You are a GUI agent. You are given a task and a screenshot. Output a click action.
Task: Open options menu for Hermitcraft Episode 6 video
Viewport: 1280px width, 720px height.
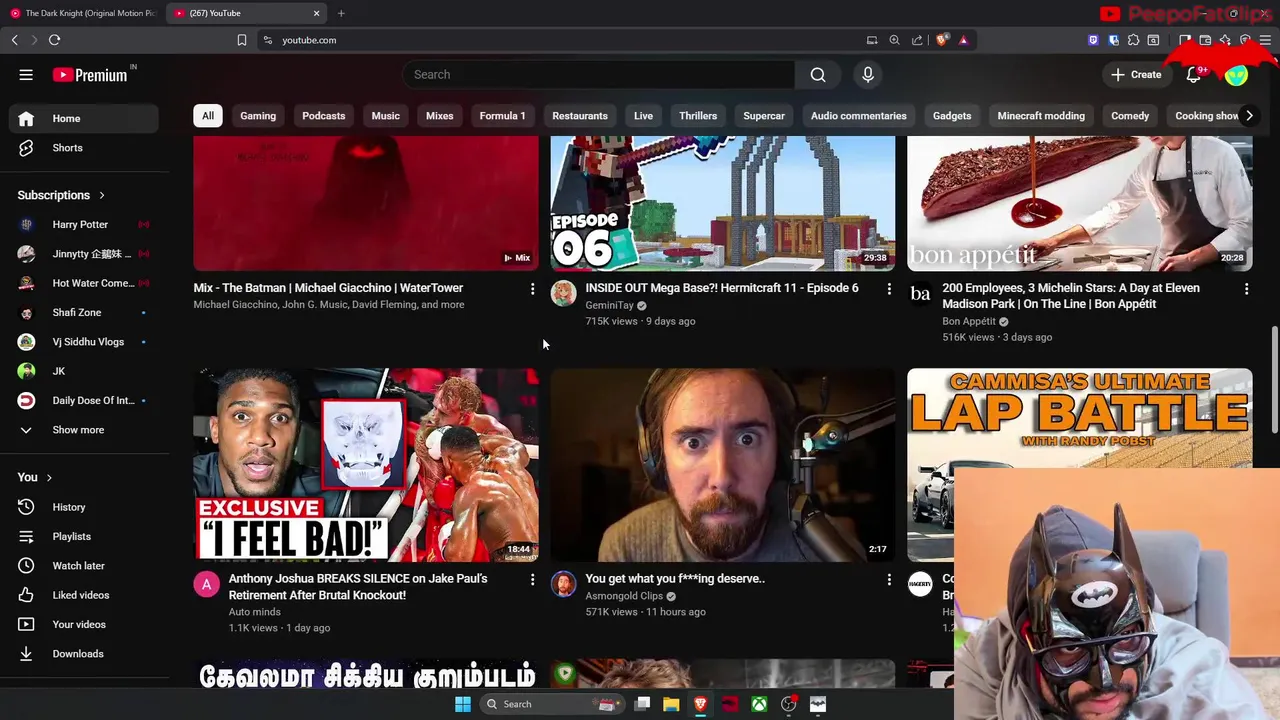(889, 289)
